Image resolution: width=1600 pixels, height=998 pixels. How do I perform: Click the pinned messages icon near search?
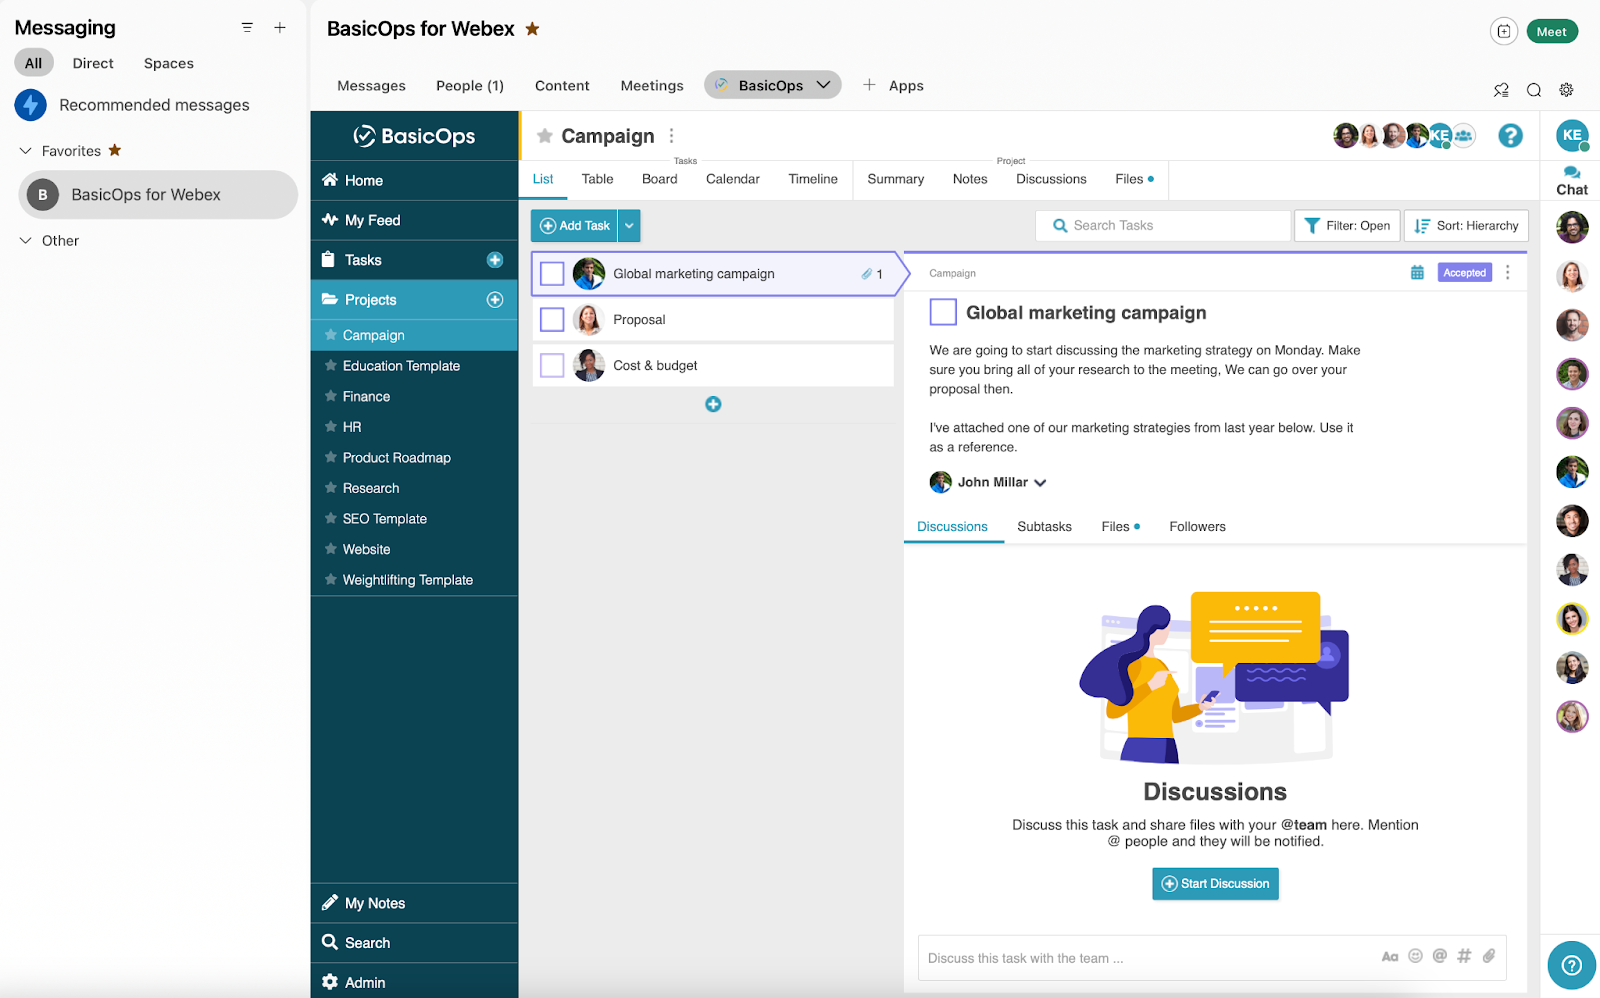coord(1501,90)
